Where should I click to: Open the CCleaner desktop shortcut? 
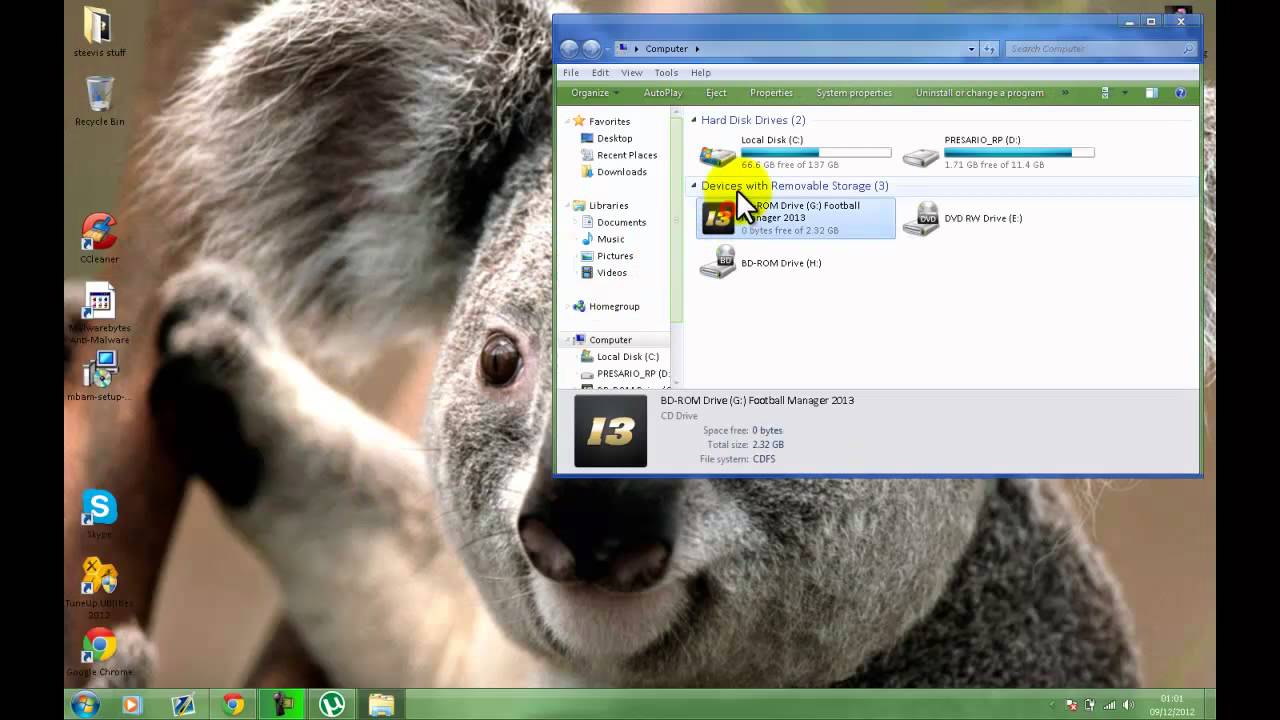pos(99,238)
